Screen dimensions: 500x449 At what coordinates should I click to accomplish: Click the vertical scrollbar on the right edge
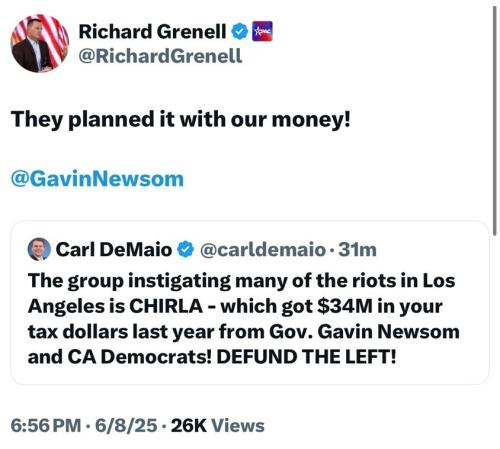(495, 121)
